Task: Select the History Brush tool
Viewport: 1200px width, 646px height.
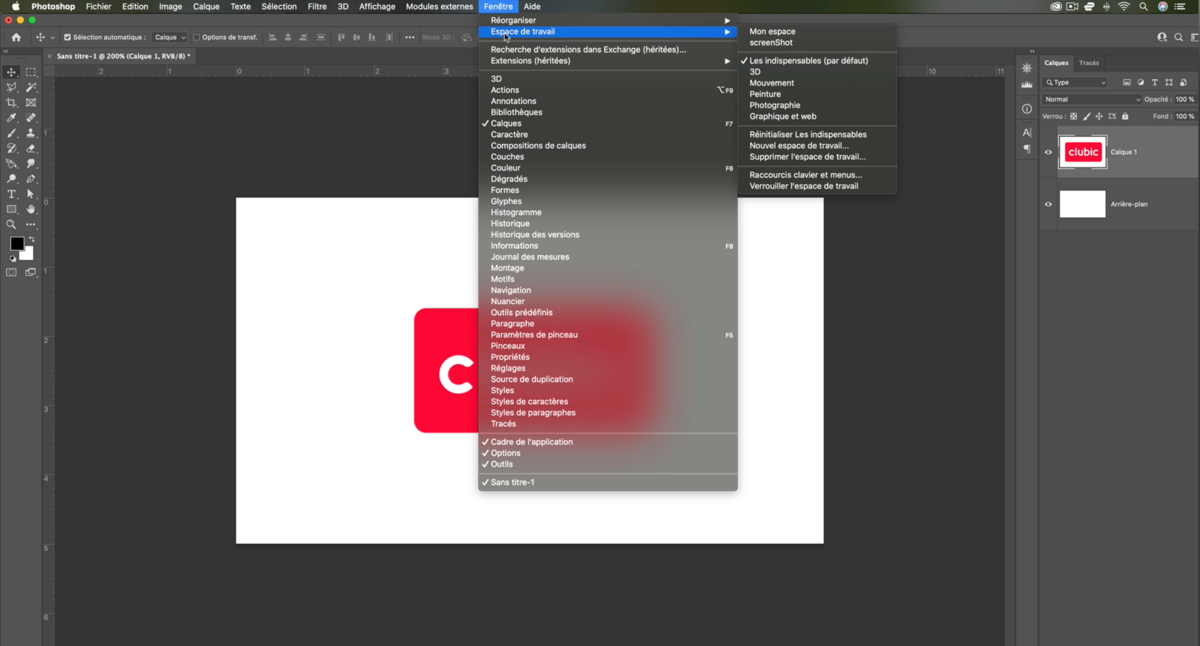Action: click(x=12, y=148)
